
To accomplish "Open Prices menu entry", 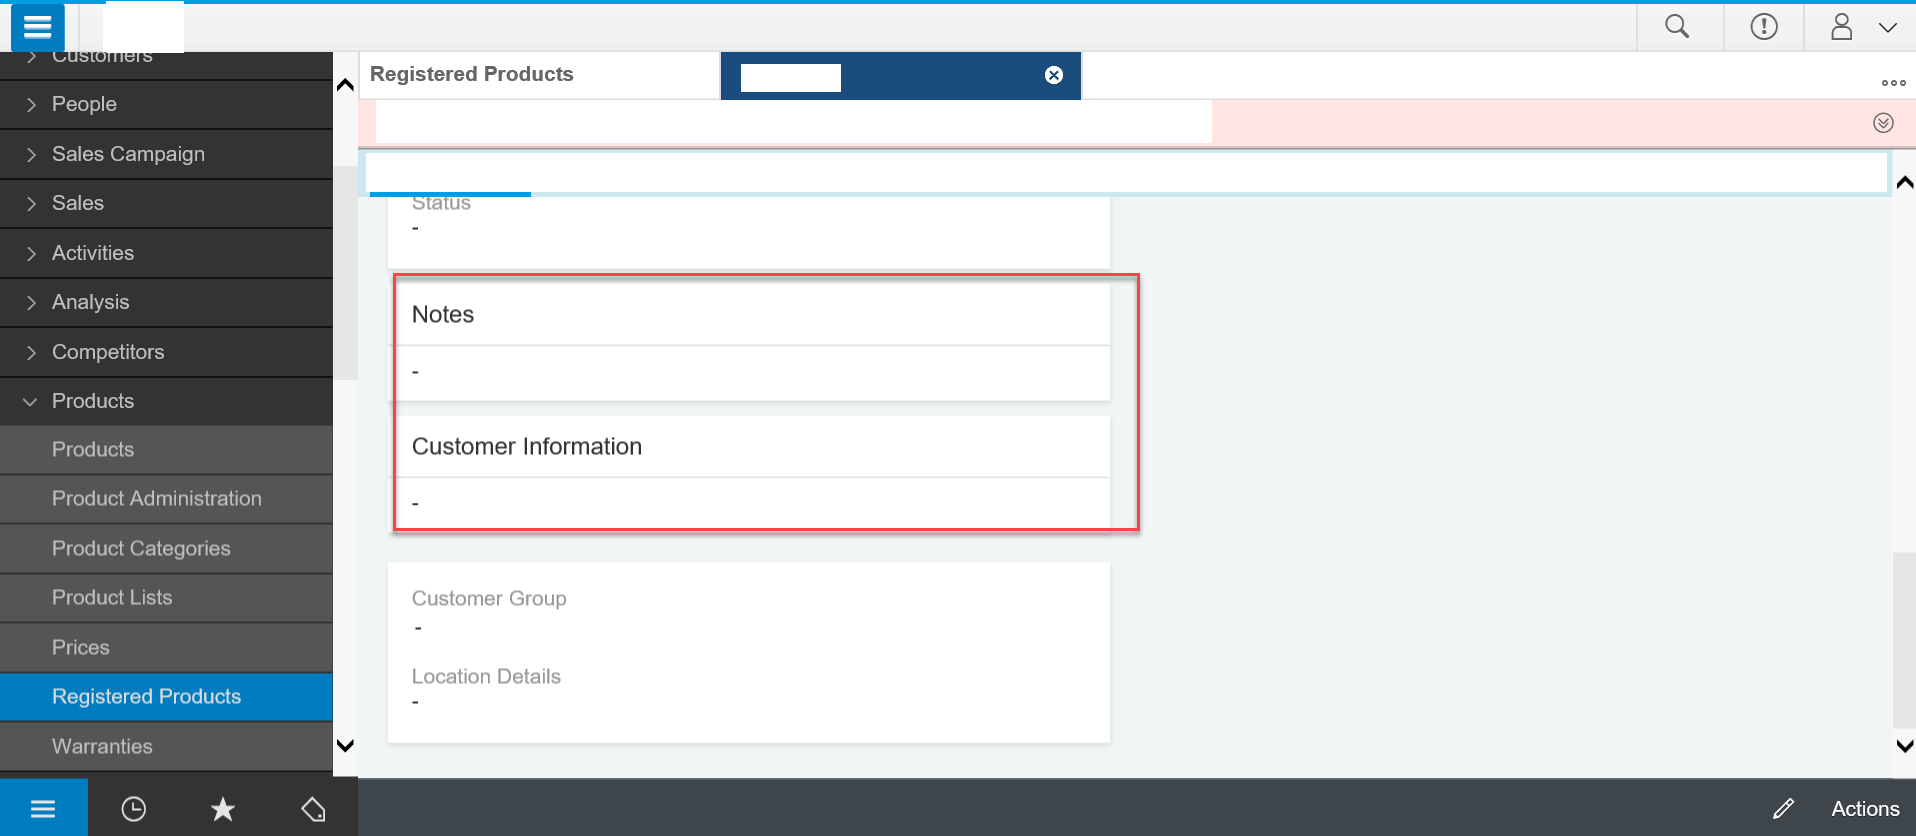I will click(x=166, y=648).
